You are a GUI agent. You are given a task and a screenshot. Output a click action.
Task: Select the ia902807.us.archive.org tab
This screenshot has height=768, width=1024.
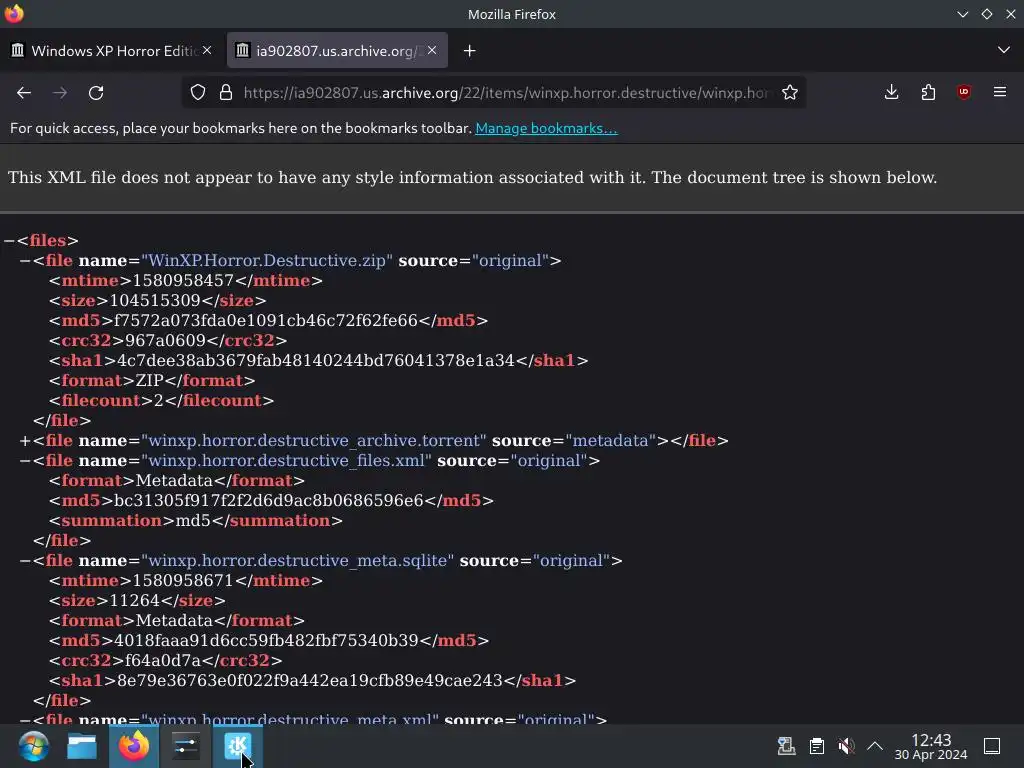click(337, 50)
